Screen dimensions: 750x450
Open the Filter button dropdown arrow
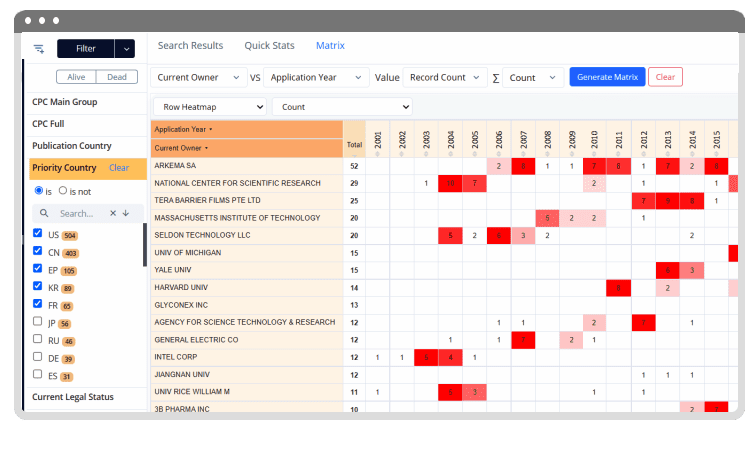click(125, 49)
